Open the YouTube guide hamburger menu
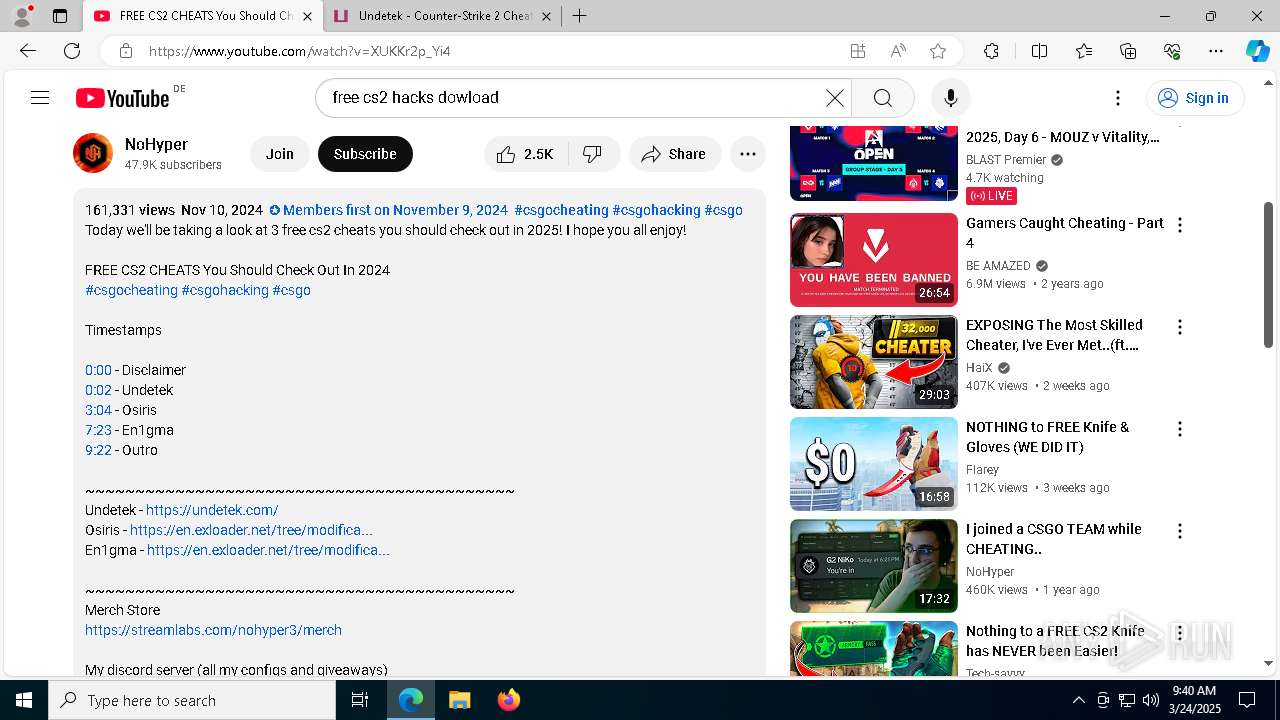The width and height of the screenshot is (1280, 720). coord(40,97)
